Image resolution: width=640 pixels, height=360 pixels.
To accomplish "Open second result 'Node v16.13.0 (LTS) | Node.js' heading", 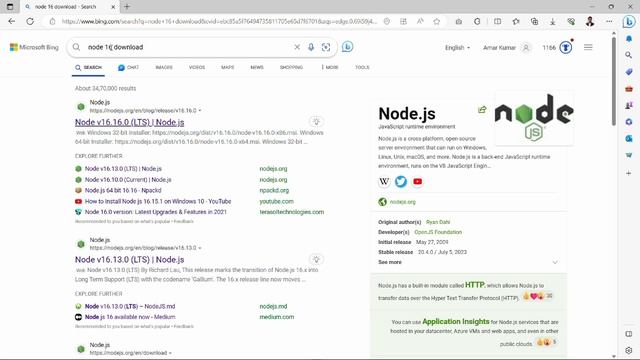I will pyautogui.click(x=129, y=260).
